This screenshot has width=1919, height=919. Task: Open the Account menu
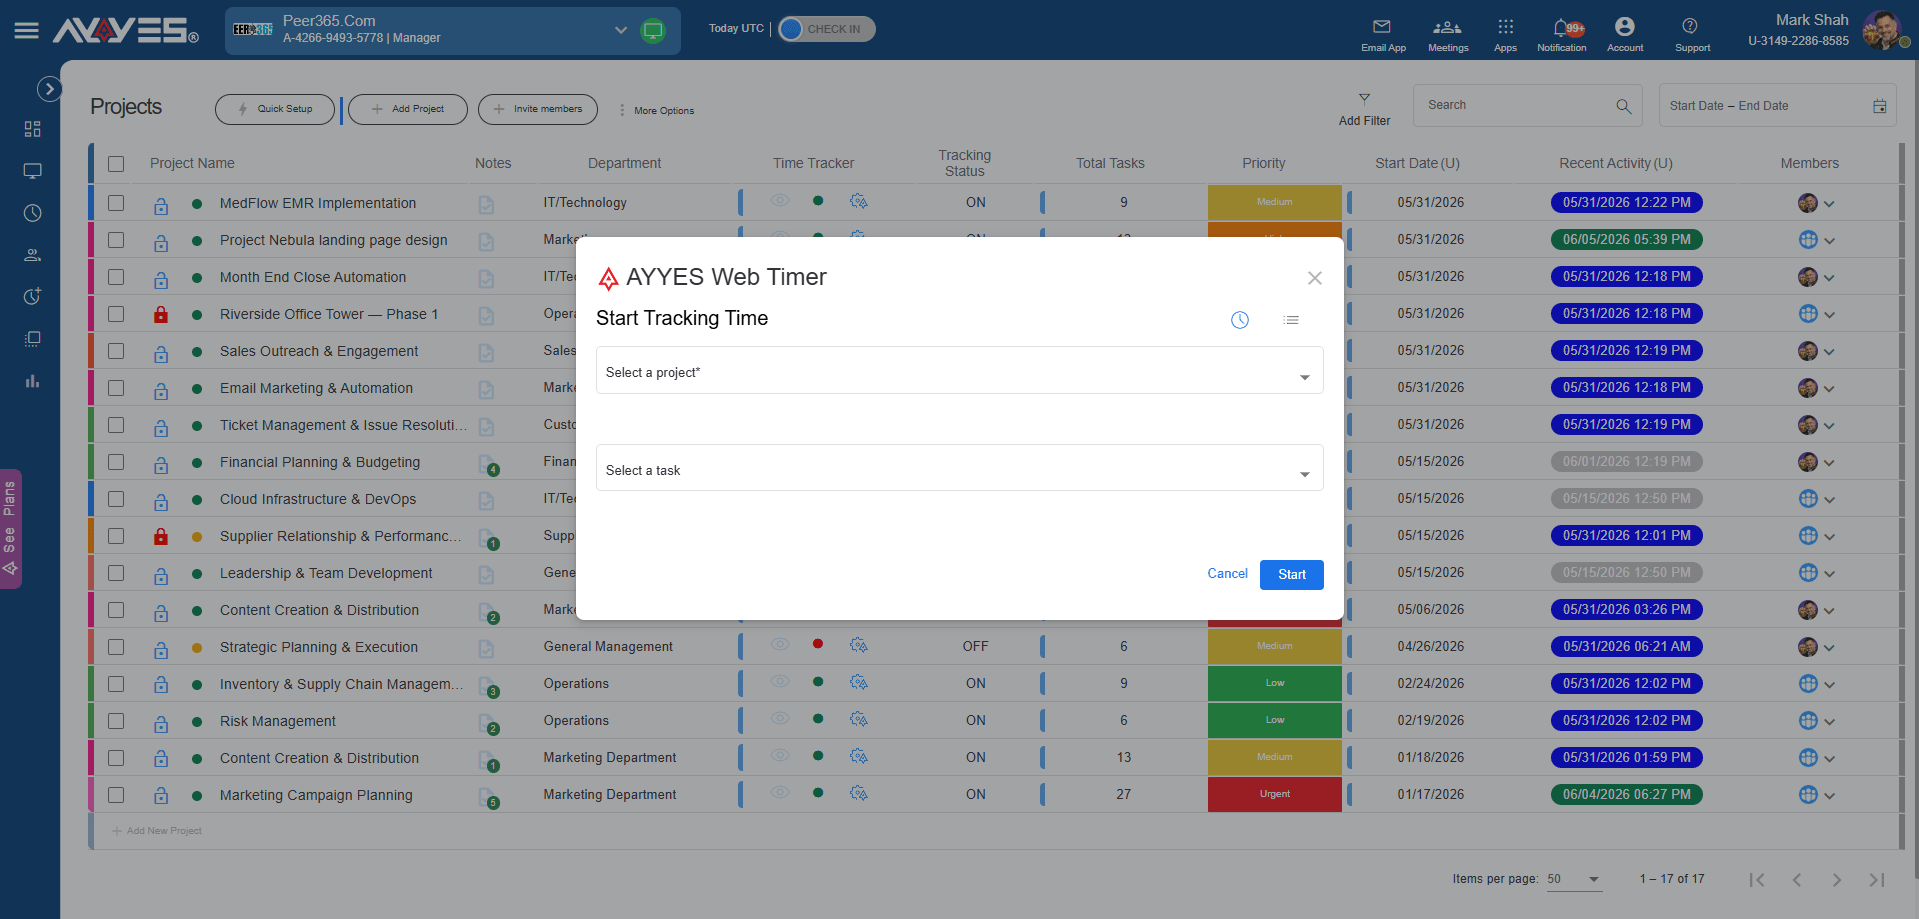click(1625, 34)
